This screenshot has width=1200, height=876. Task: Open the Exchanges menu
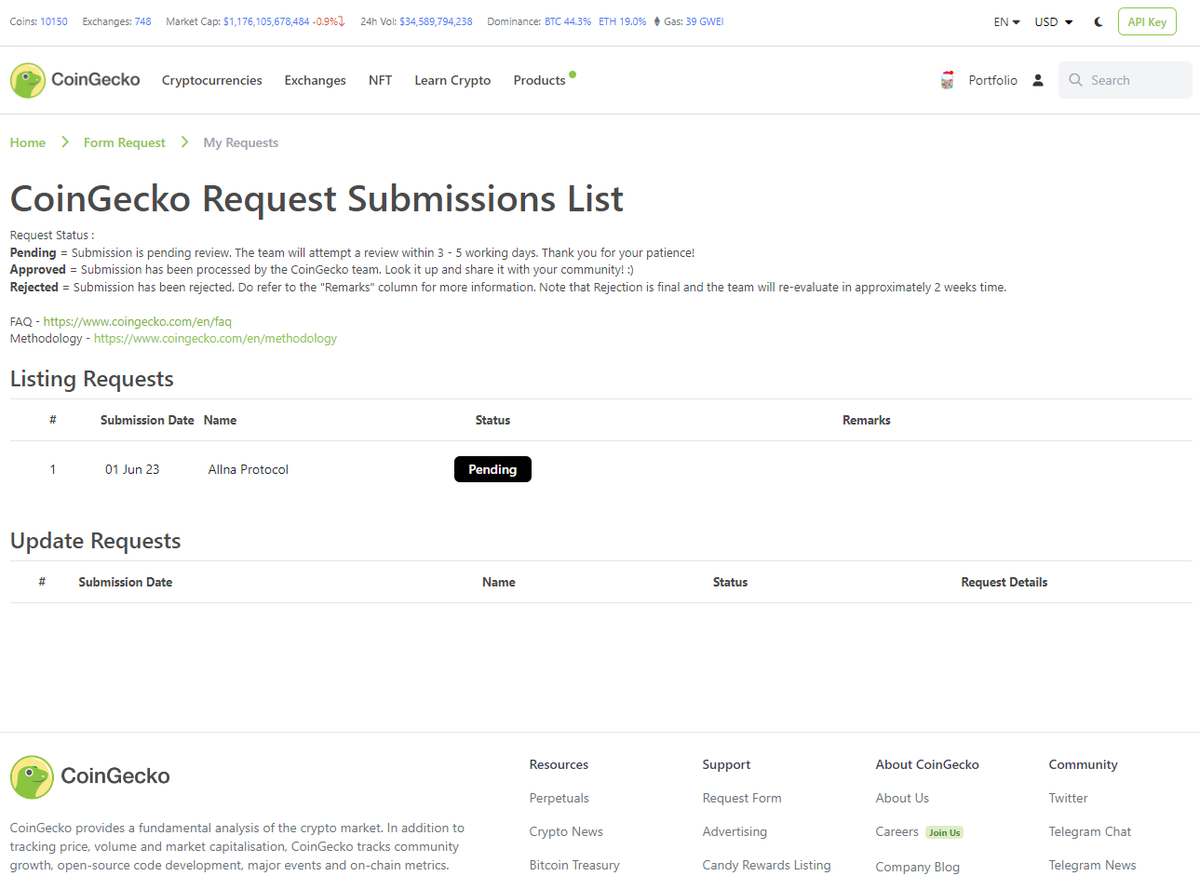click(315, 80)
